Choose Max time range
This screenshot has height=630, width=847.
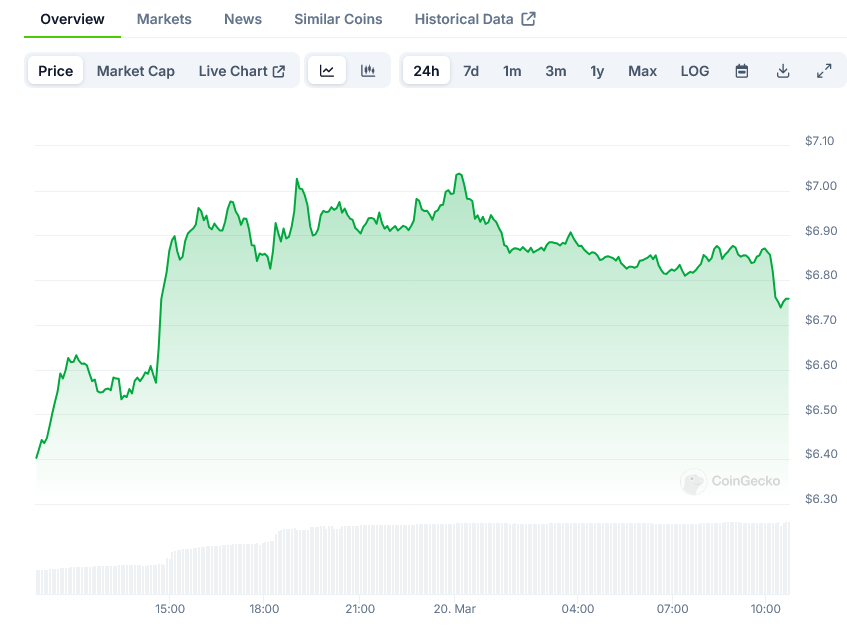643,71
